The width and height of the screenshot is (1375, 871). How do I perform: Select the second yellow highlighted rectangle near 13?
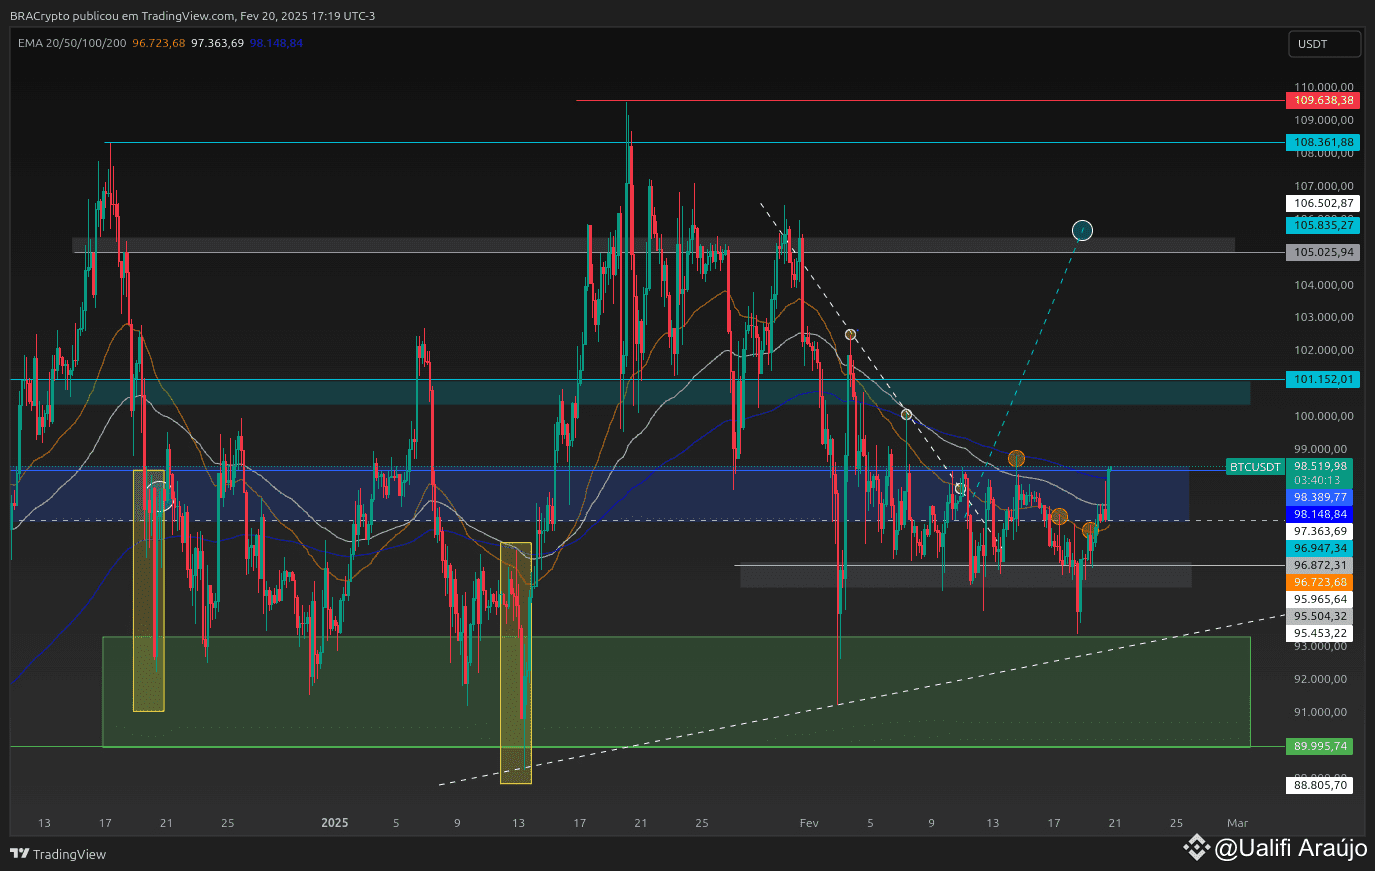point(516,663)
